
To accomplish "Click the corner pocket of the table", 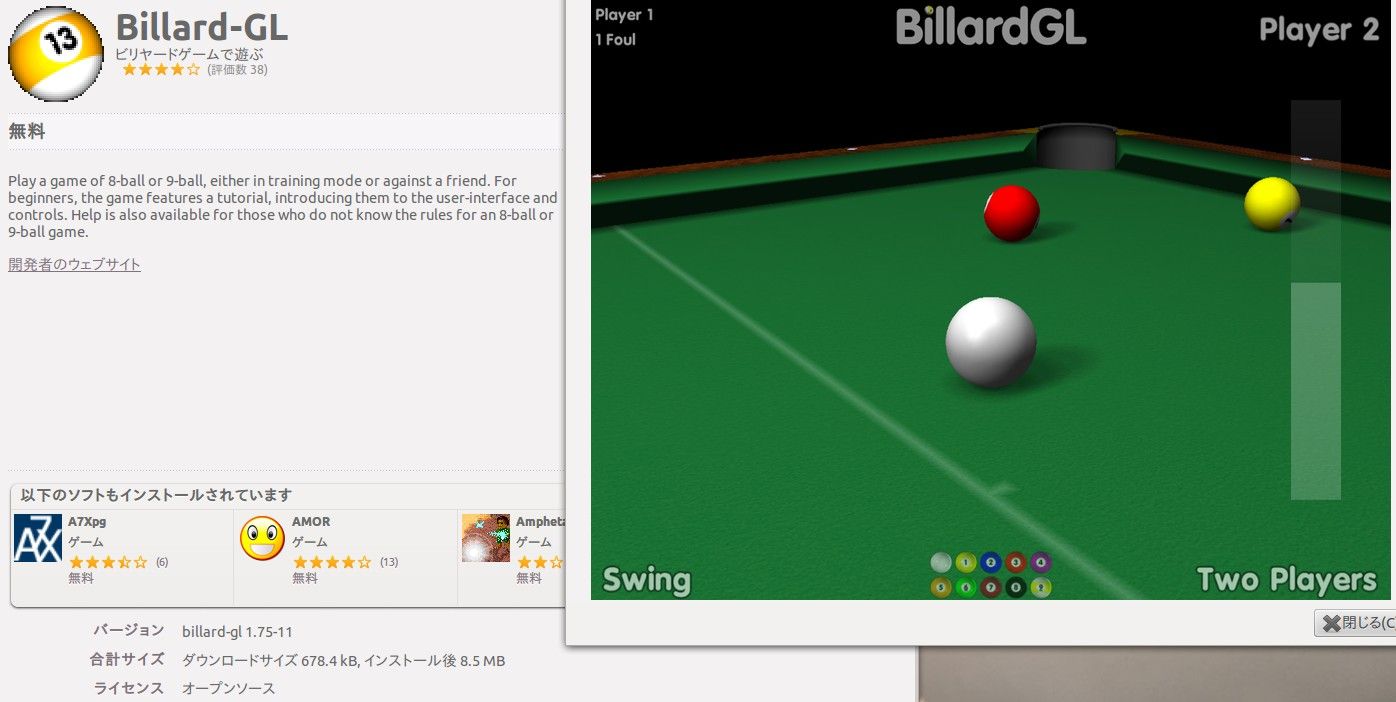I will click(1077, 146).
